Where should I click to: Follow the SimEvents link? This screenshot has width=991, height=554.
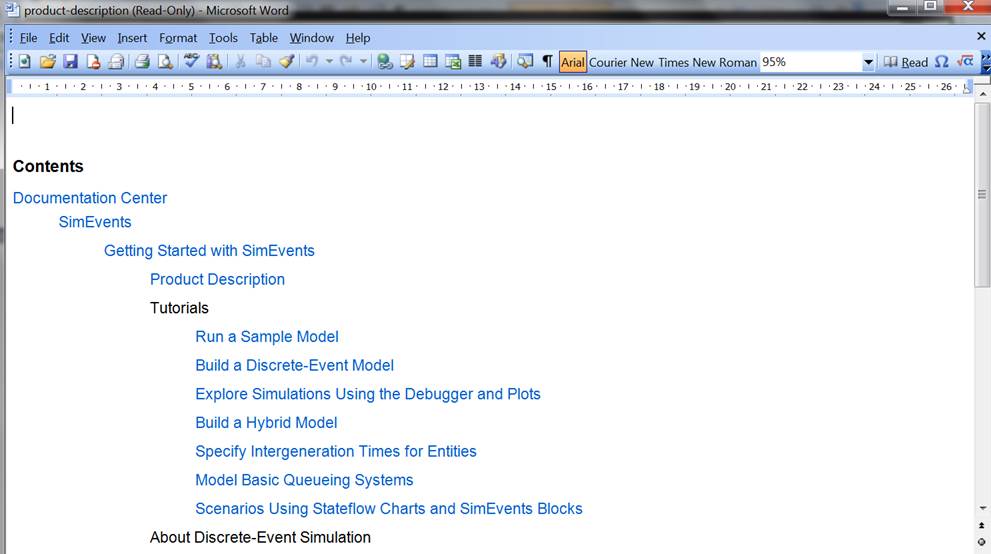coord(95,222)
